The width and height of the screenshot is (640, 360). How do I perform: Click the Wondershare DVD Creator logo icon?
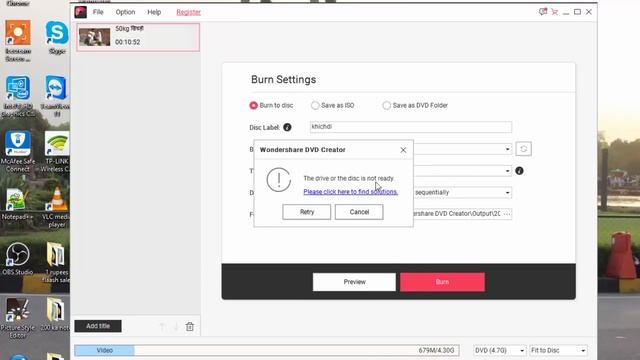pos(80,12)
